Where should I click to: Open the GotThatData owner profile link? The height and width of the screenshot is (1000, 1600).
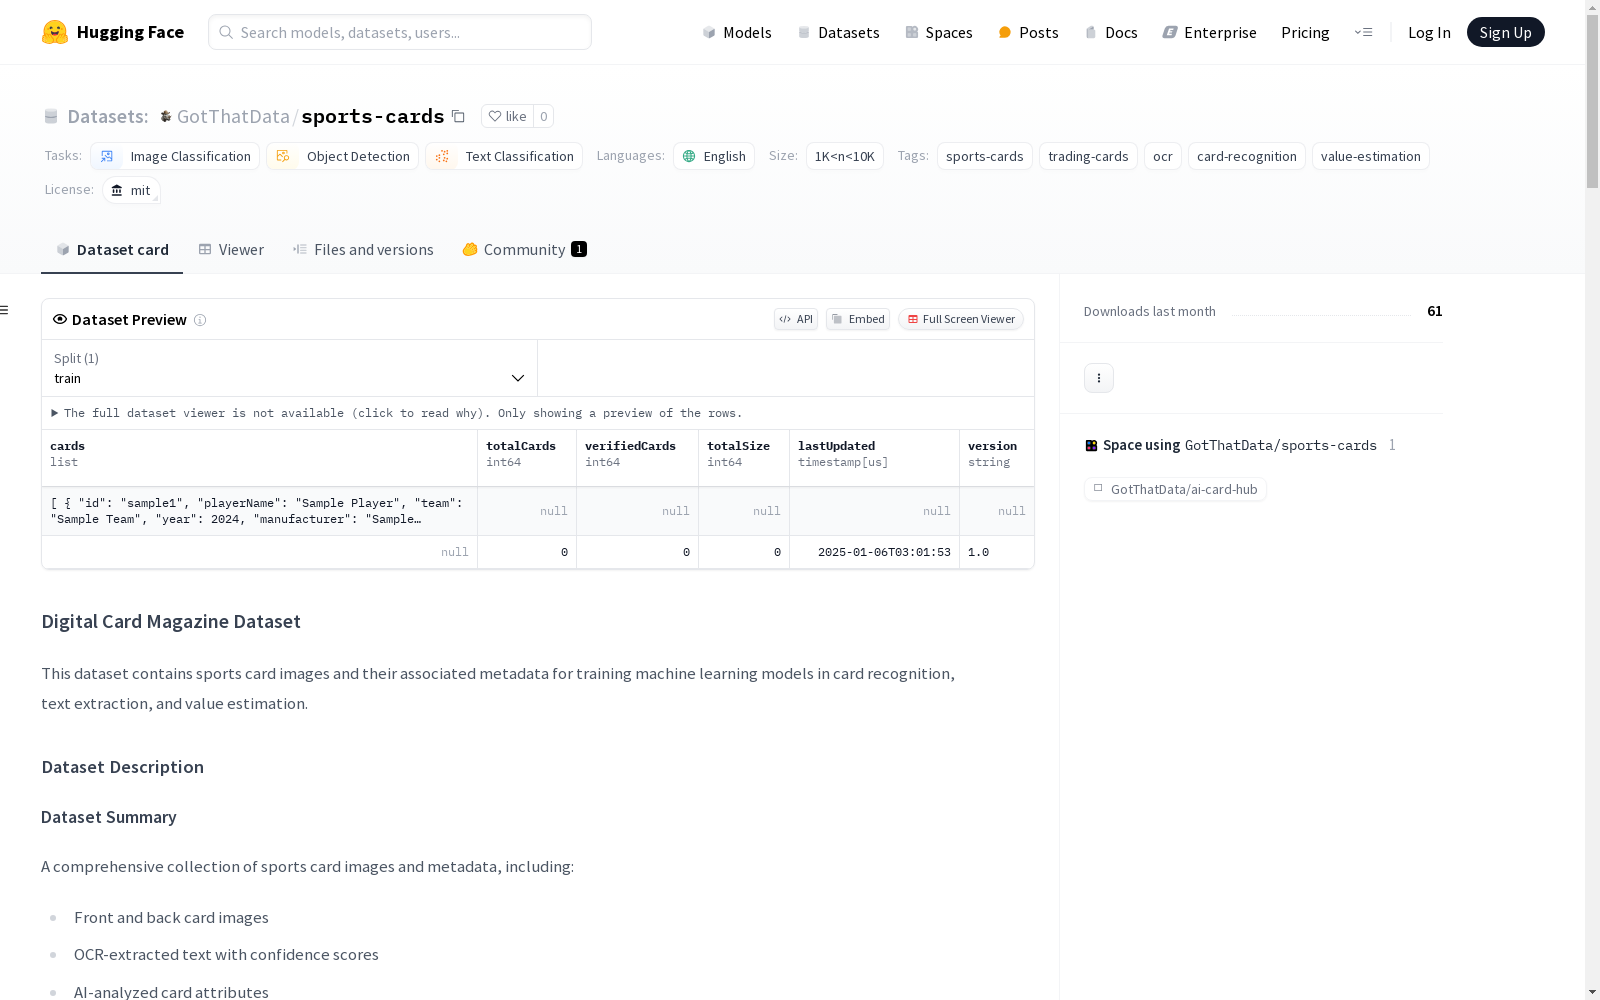coord(233,116)
